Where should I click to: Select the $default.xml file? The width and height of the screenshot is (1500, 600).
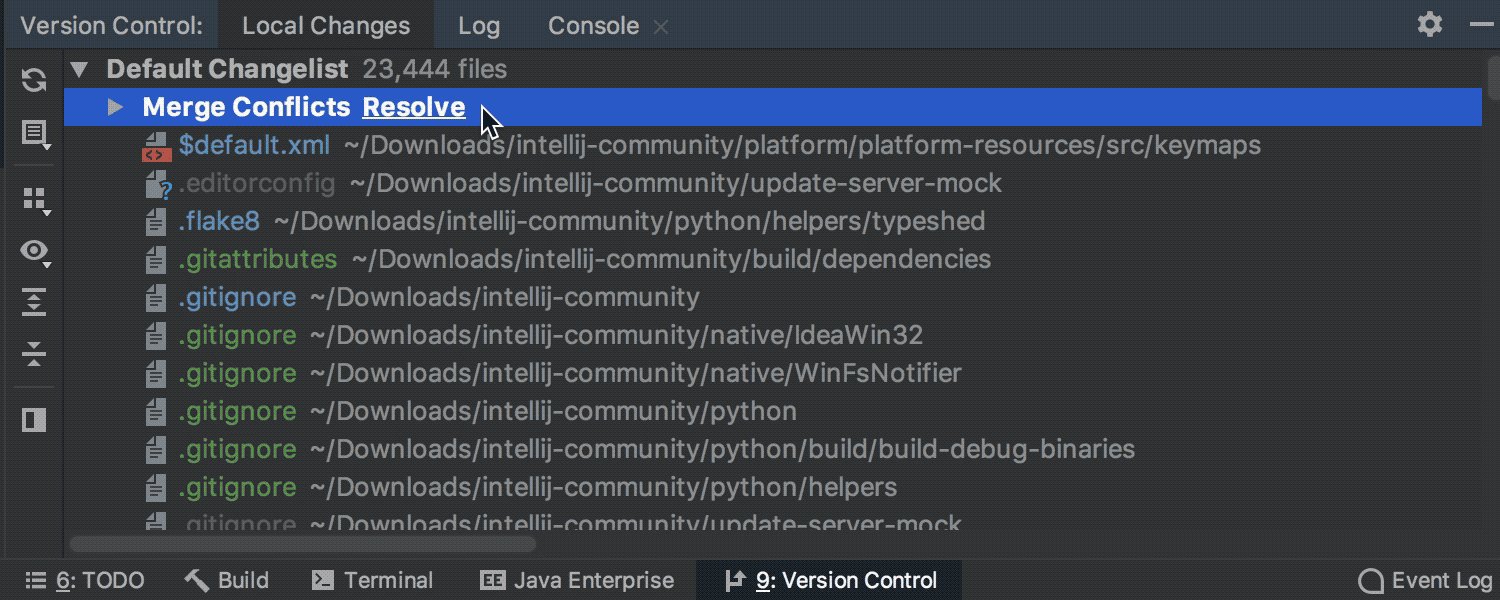(x=254, y=145)
